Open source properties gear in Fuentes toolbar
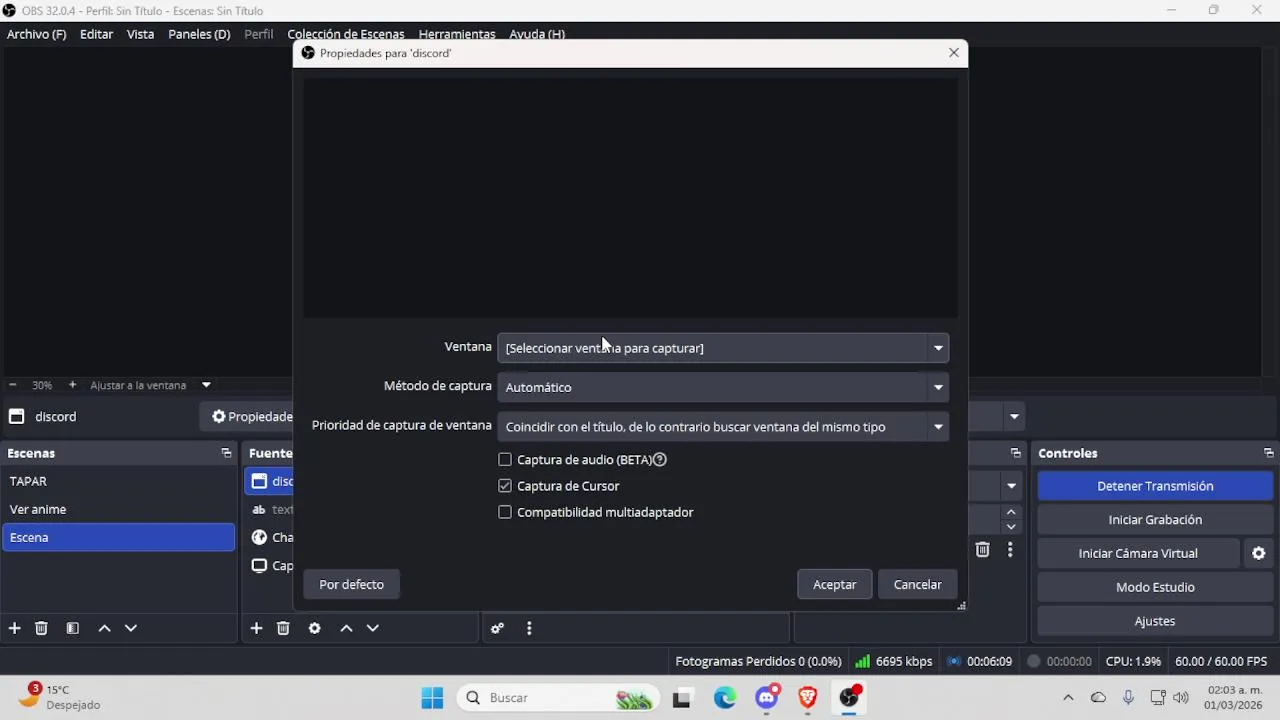1280x720 pixels. click(314, 628)
